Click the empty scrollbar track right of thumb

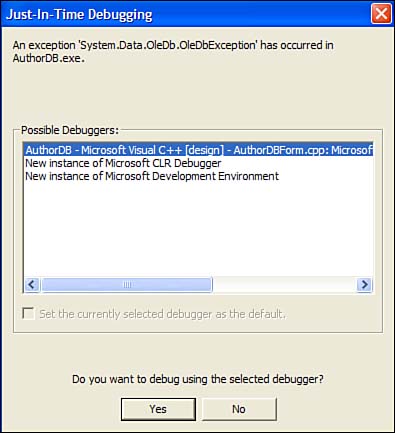tap(285, 285)
